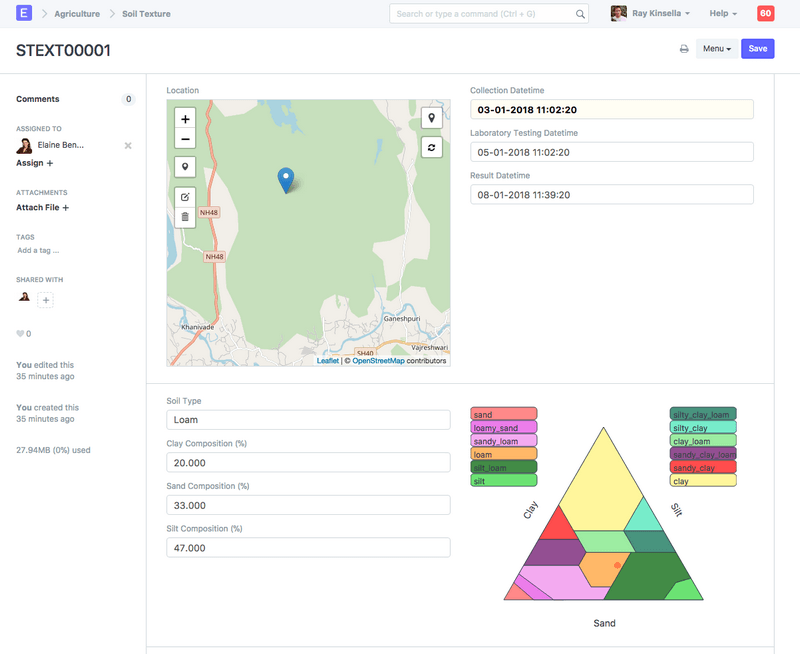Click the print icon beside Menu
Image resolution: width=800 pixels, height=654 pixels.
(x=684, y=49)
